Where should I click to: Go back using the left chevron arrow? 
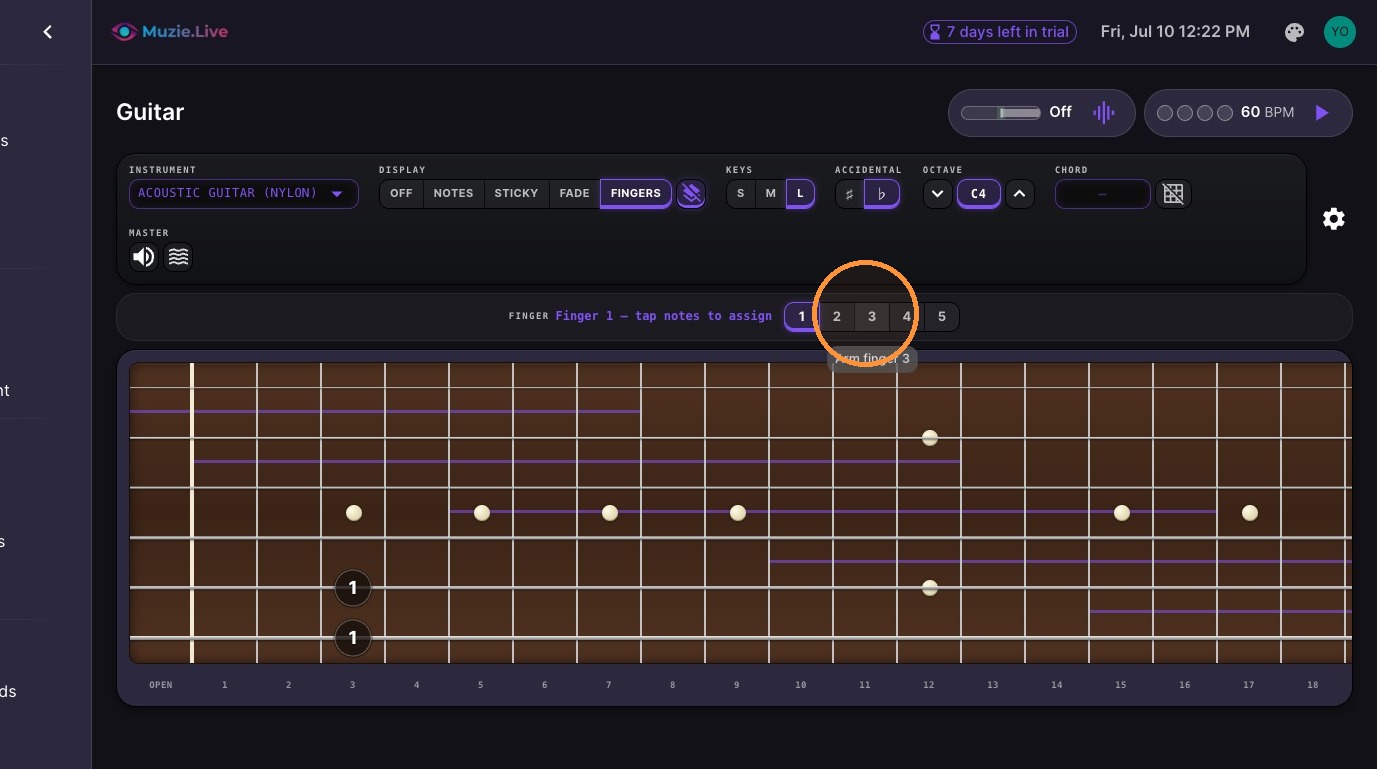tap(47, 32)
